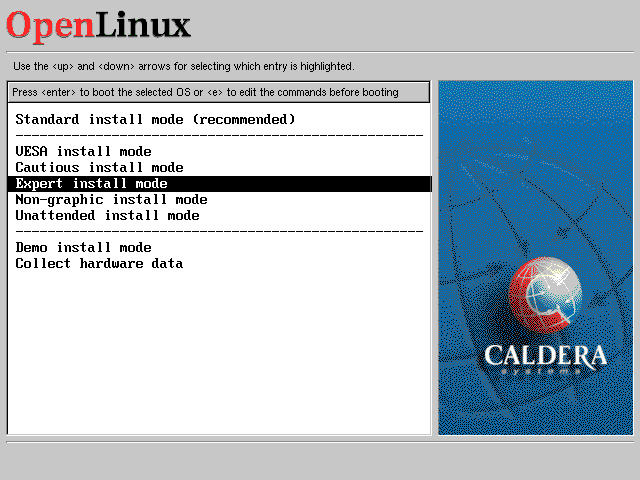Click the horizontal divider under OpenLinux header
The image size is (640, 480).
[x=320, y=52]
